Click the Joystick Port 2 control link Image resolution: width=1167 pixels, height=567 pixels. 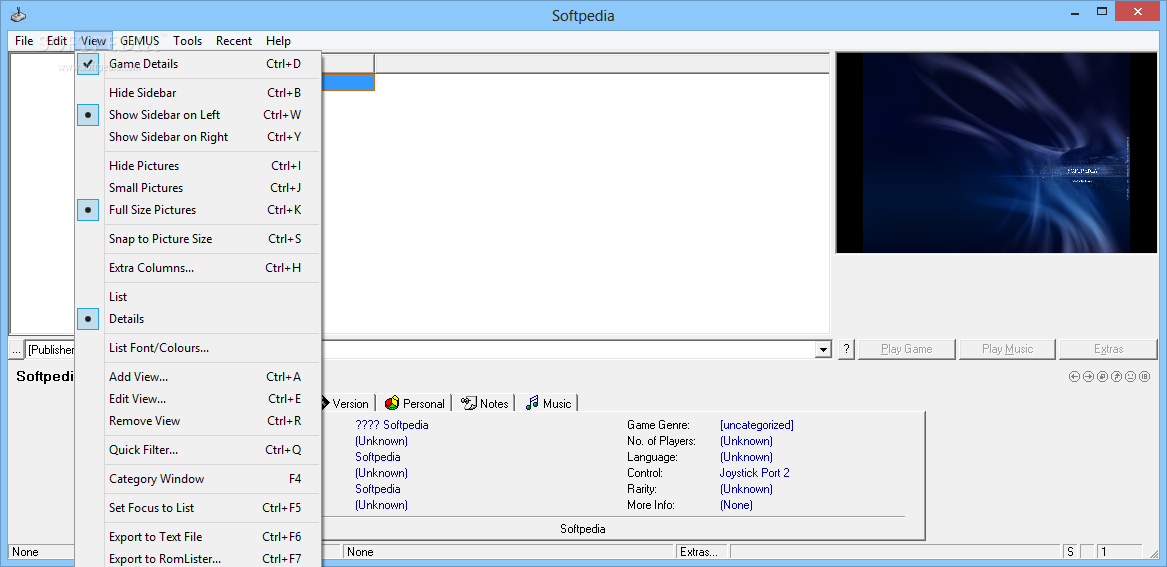[x=754, y=472]
